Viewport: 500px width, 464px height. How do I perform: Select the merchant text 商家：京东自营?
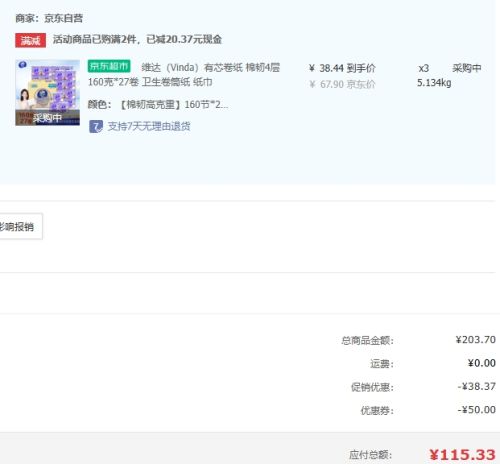tap(49, 18)
